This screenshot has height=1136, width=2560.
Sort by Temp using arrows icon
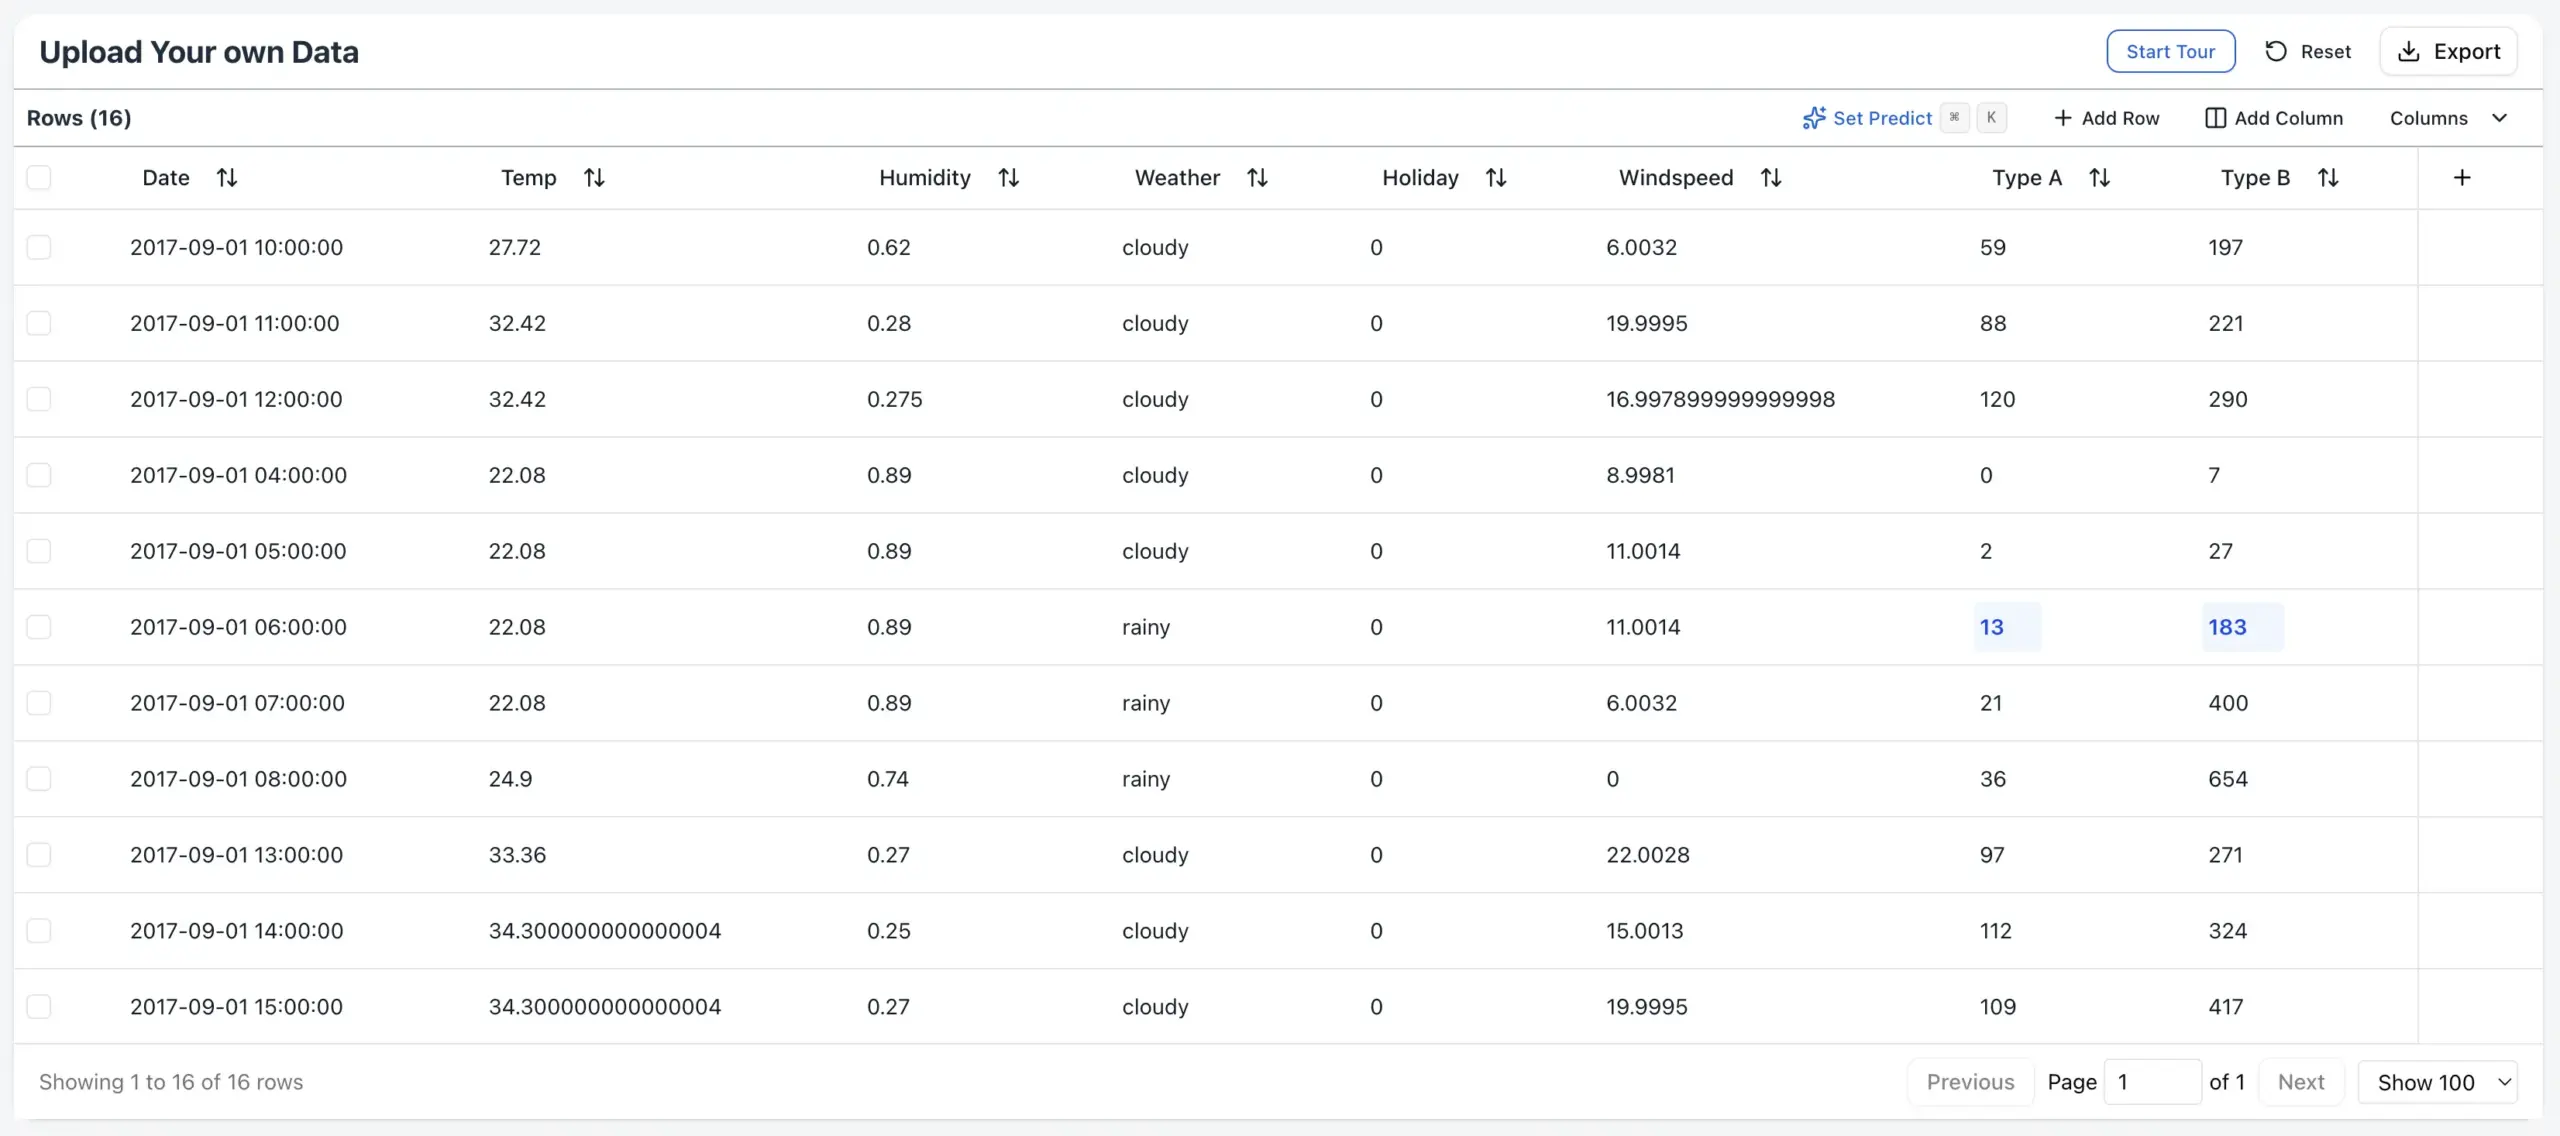click(594, 178)
